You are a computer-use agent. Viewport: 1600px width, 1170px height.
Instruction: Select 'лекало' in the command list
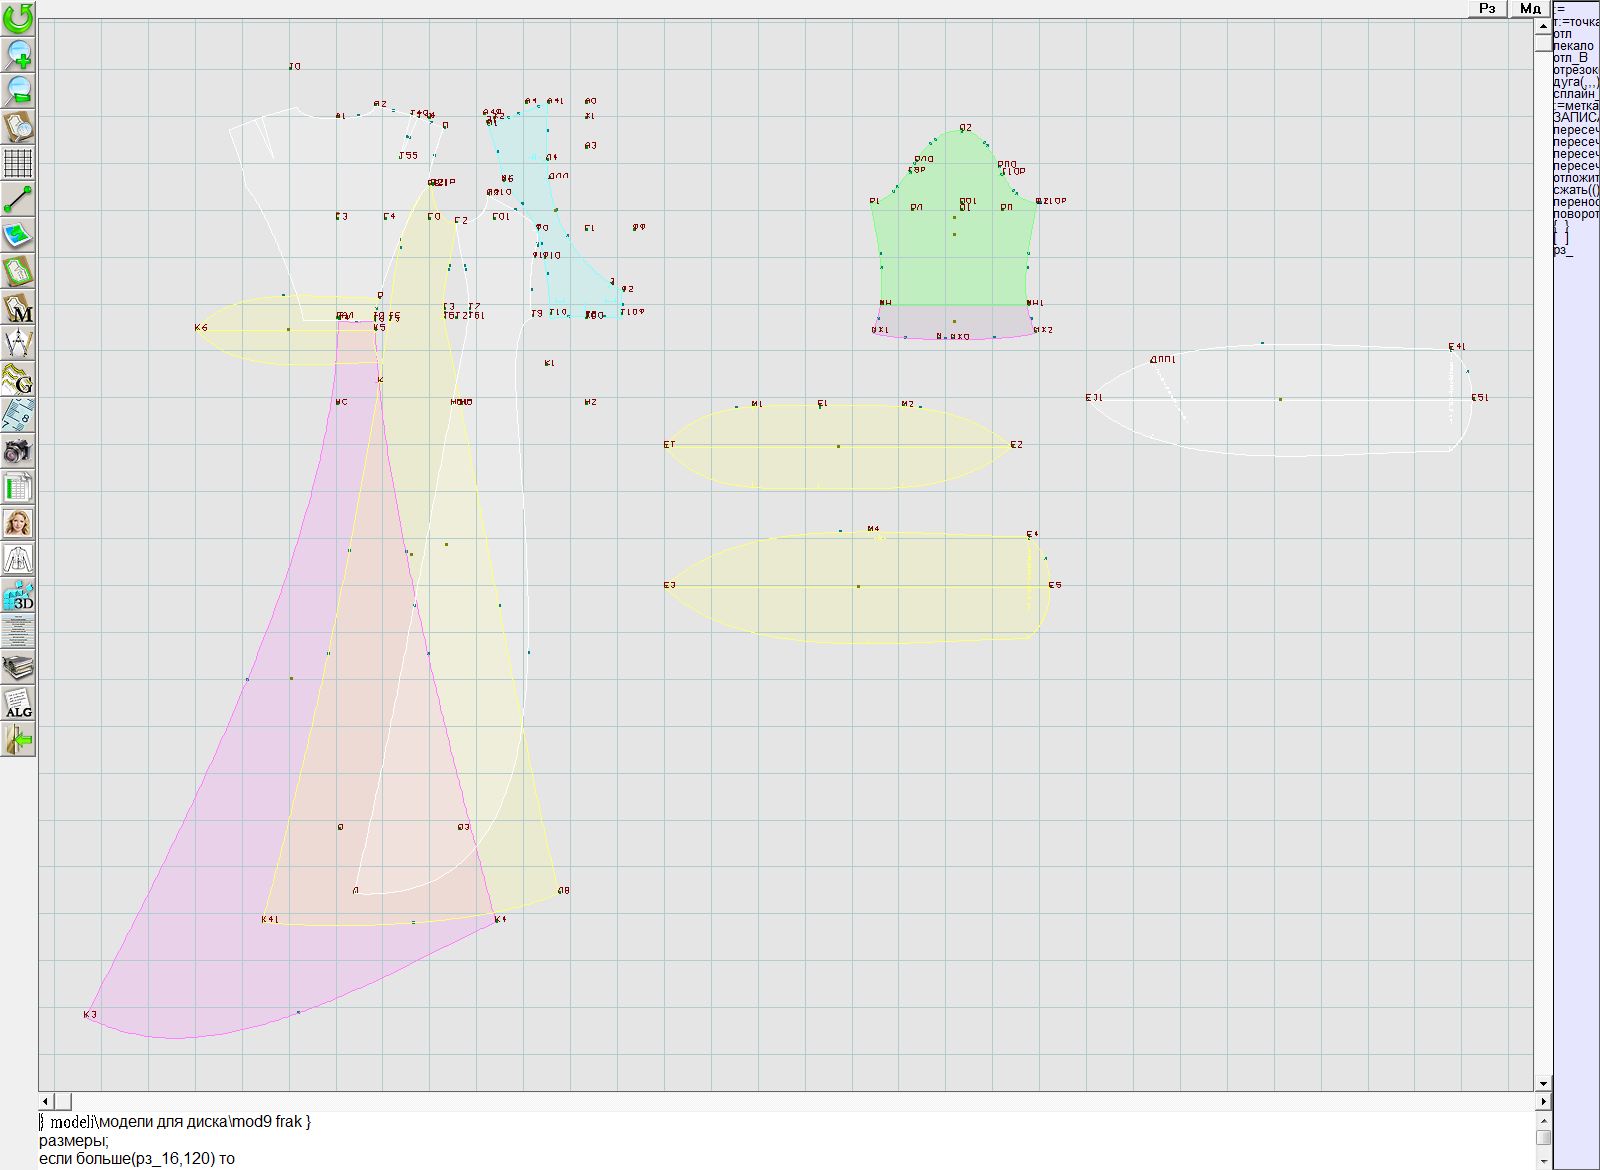pyautogui.click(x=1574, y=46)
